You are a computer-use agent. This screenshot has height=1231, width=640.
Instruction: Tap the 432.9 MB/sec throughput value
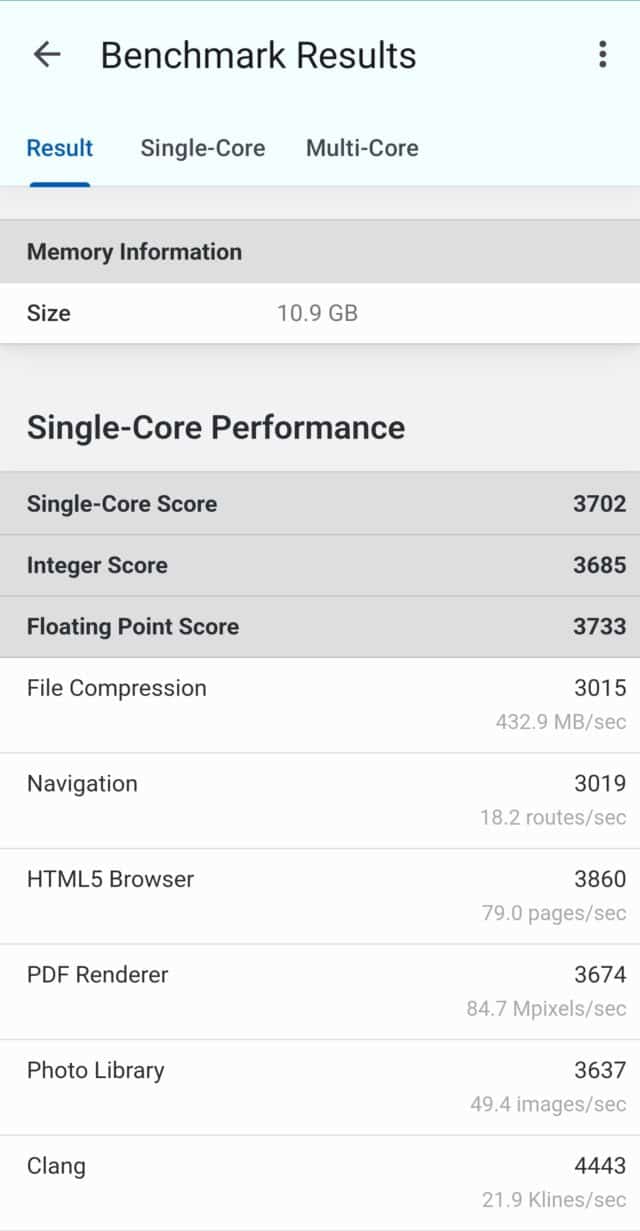(561, 721)
